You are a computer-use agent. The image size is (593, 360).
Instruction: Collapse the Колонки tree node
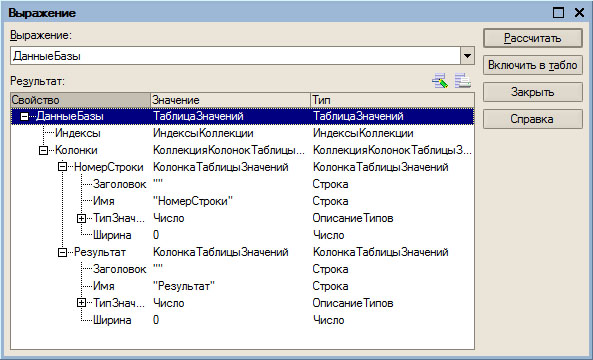click(x=43, y=151)
